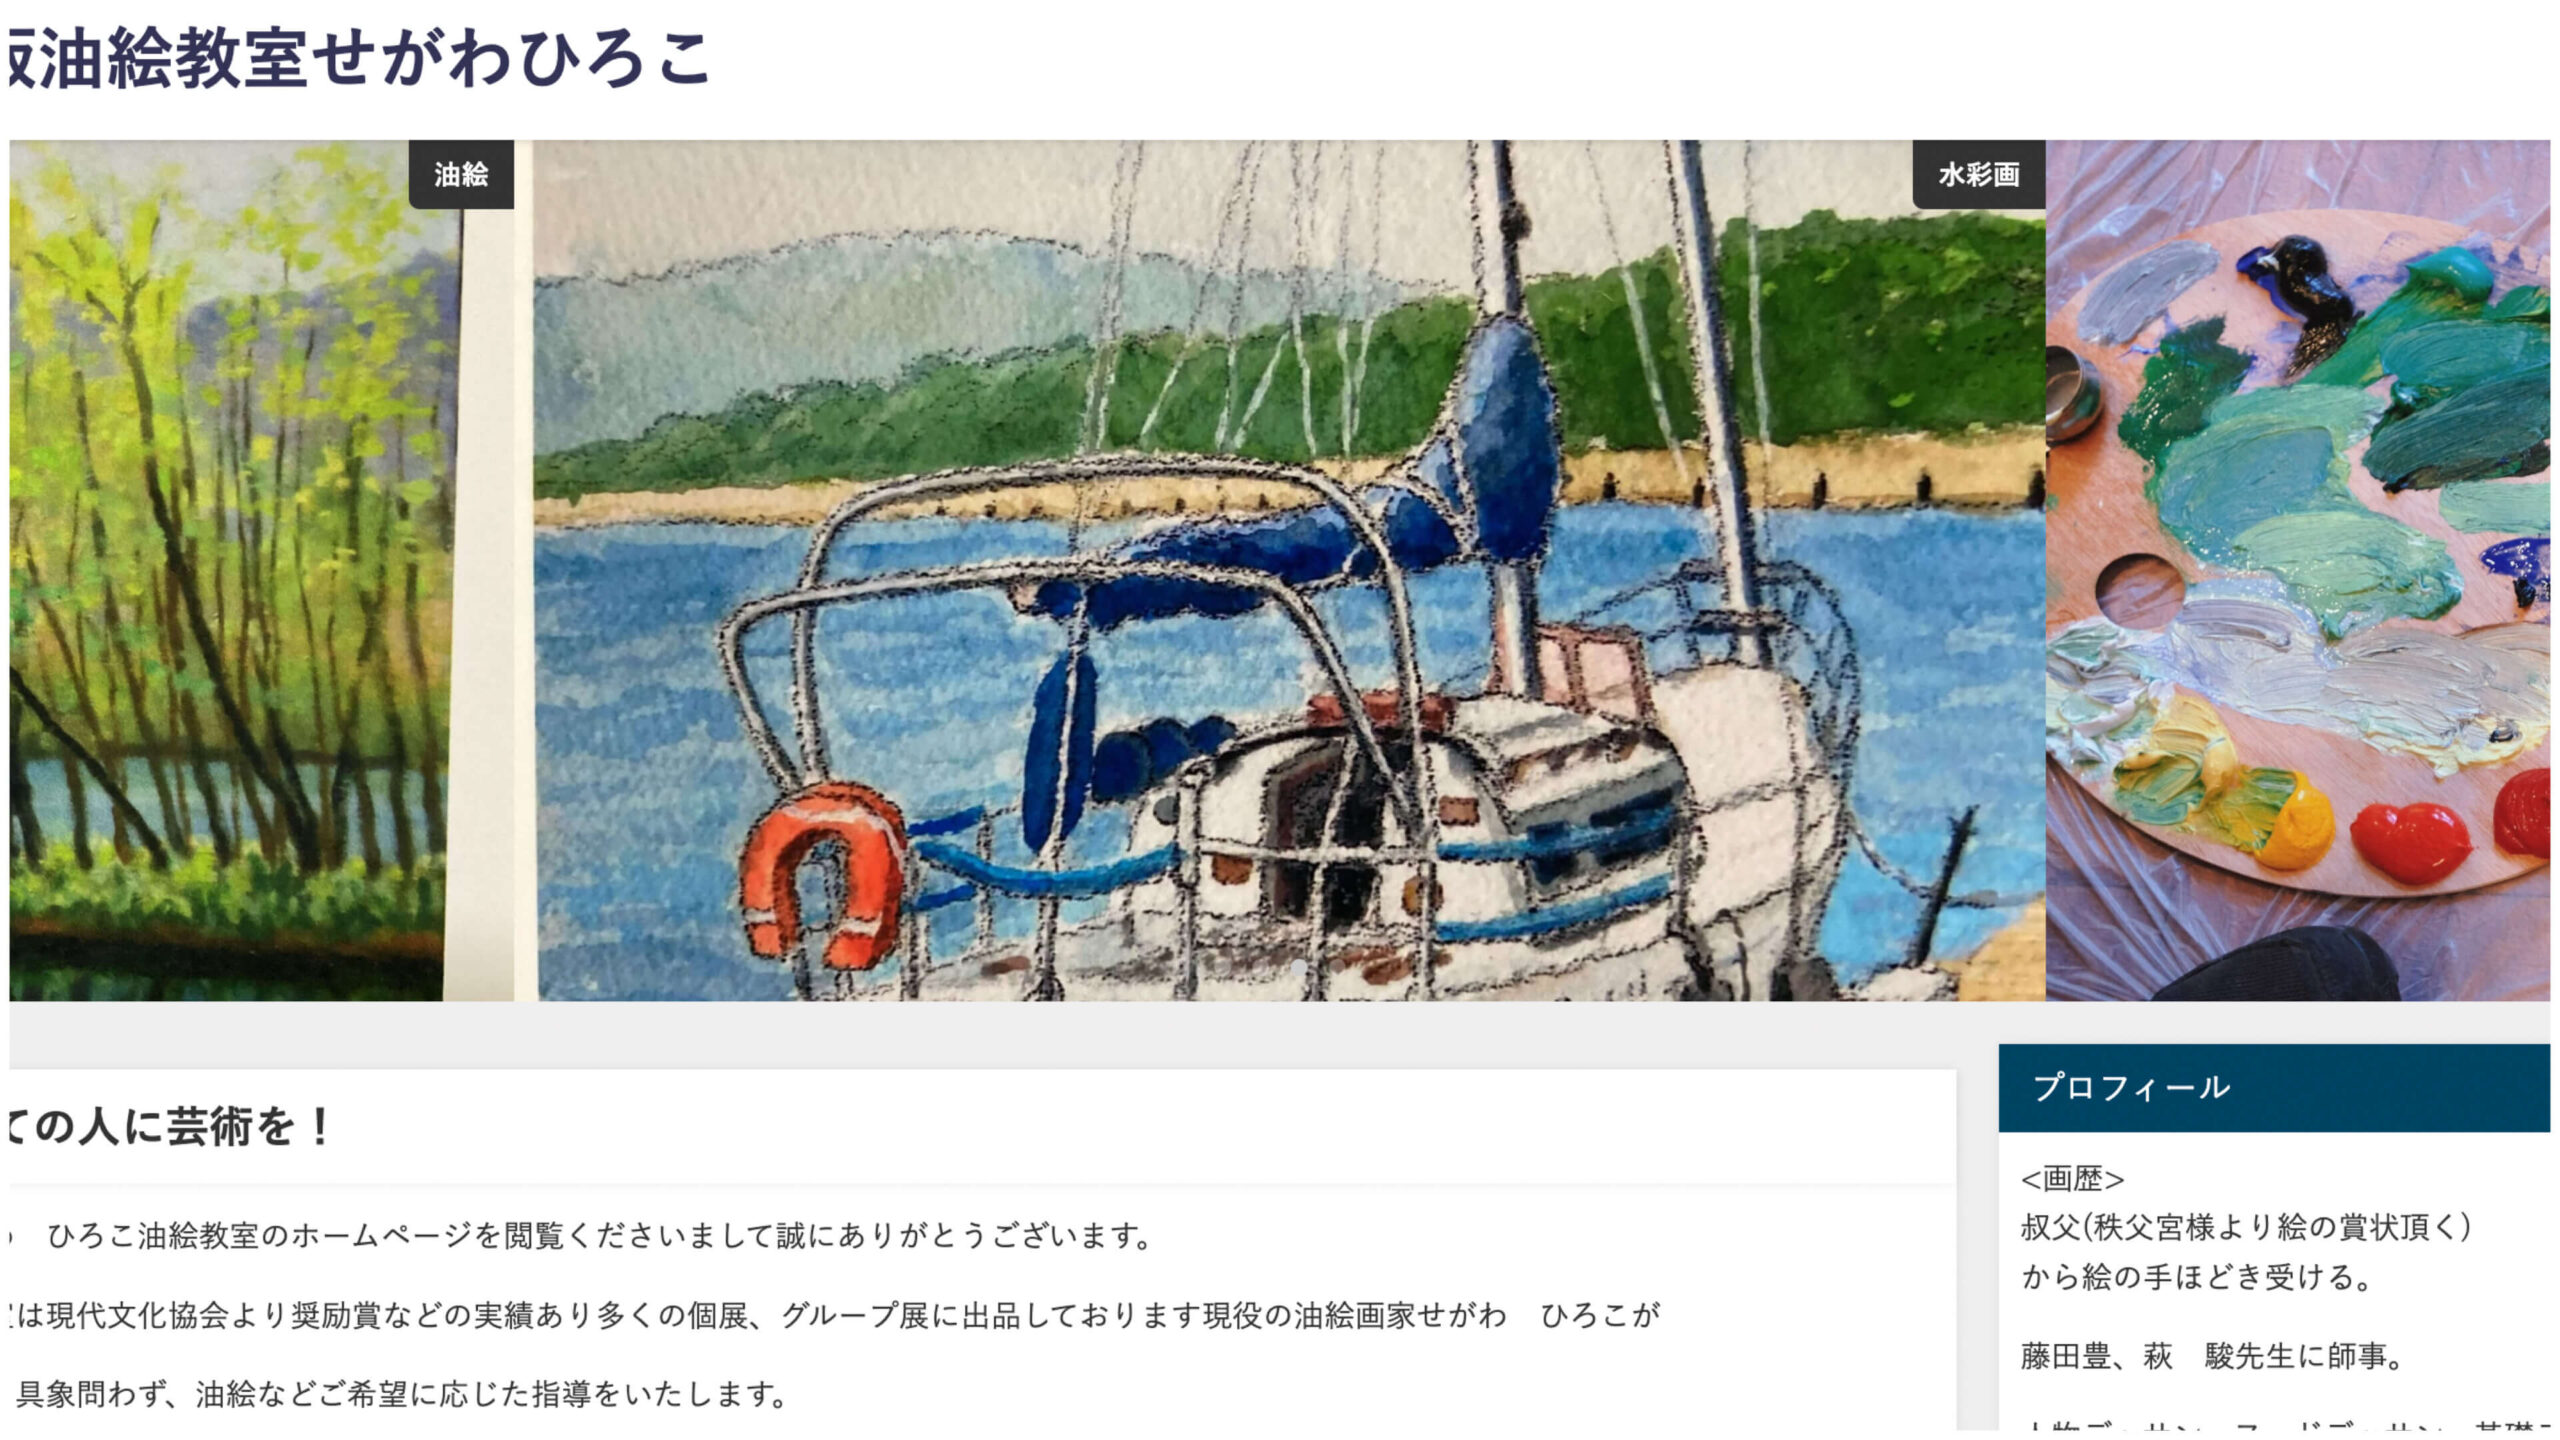Select the 油絵 category tag

461,174
